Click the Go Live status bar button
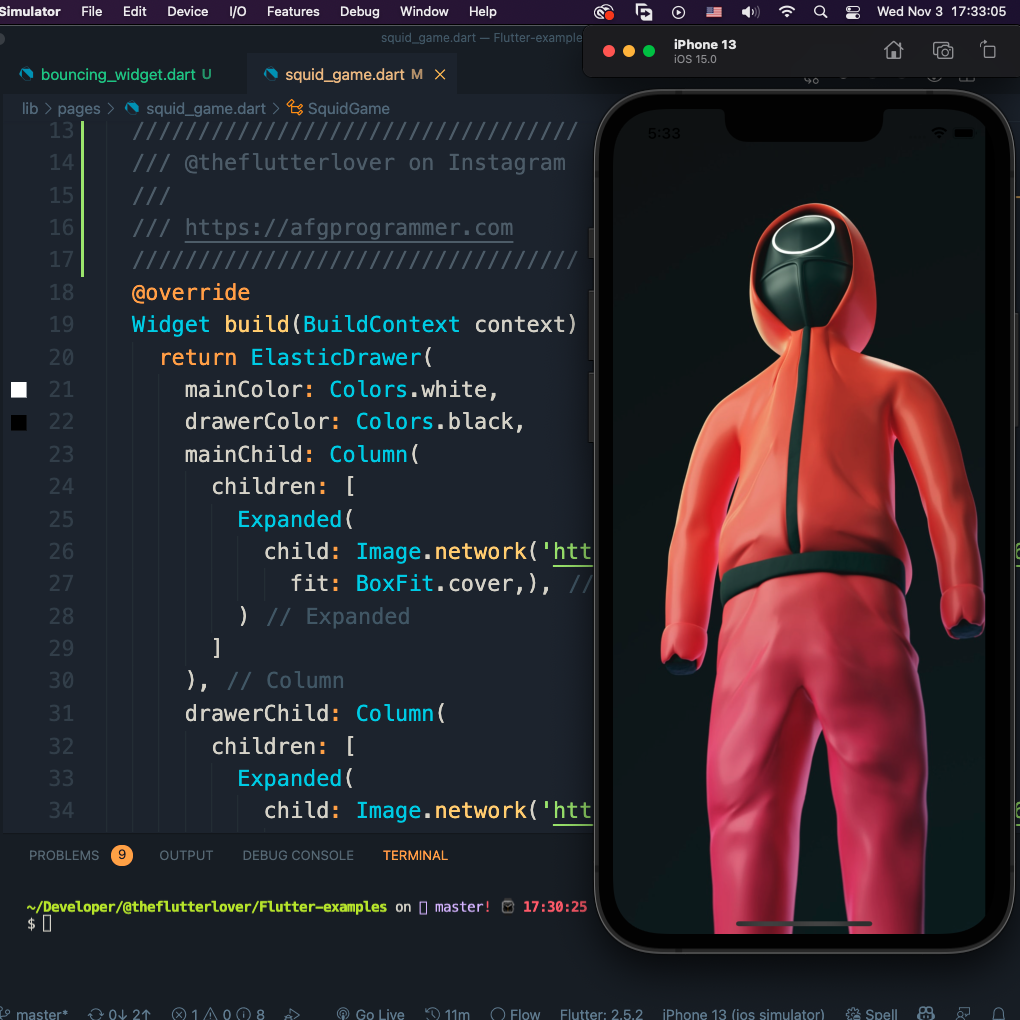Viewport: 1020px width, 1020px height. (370, 1013)
